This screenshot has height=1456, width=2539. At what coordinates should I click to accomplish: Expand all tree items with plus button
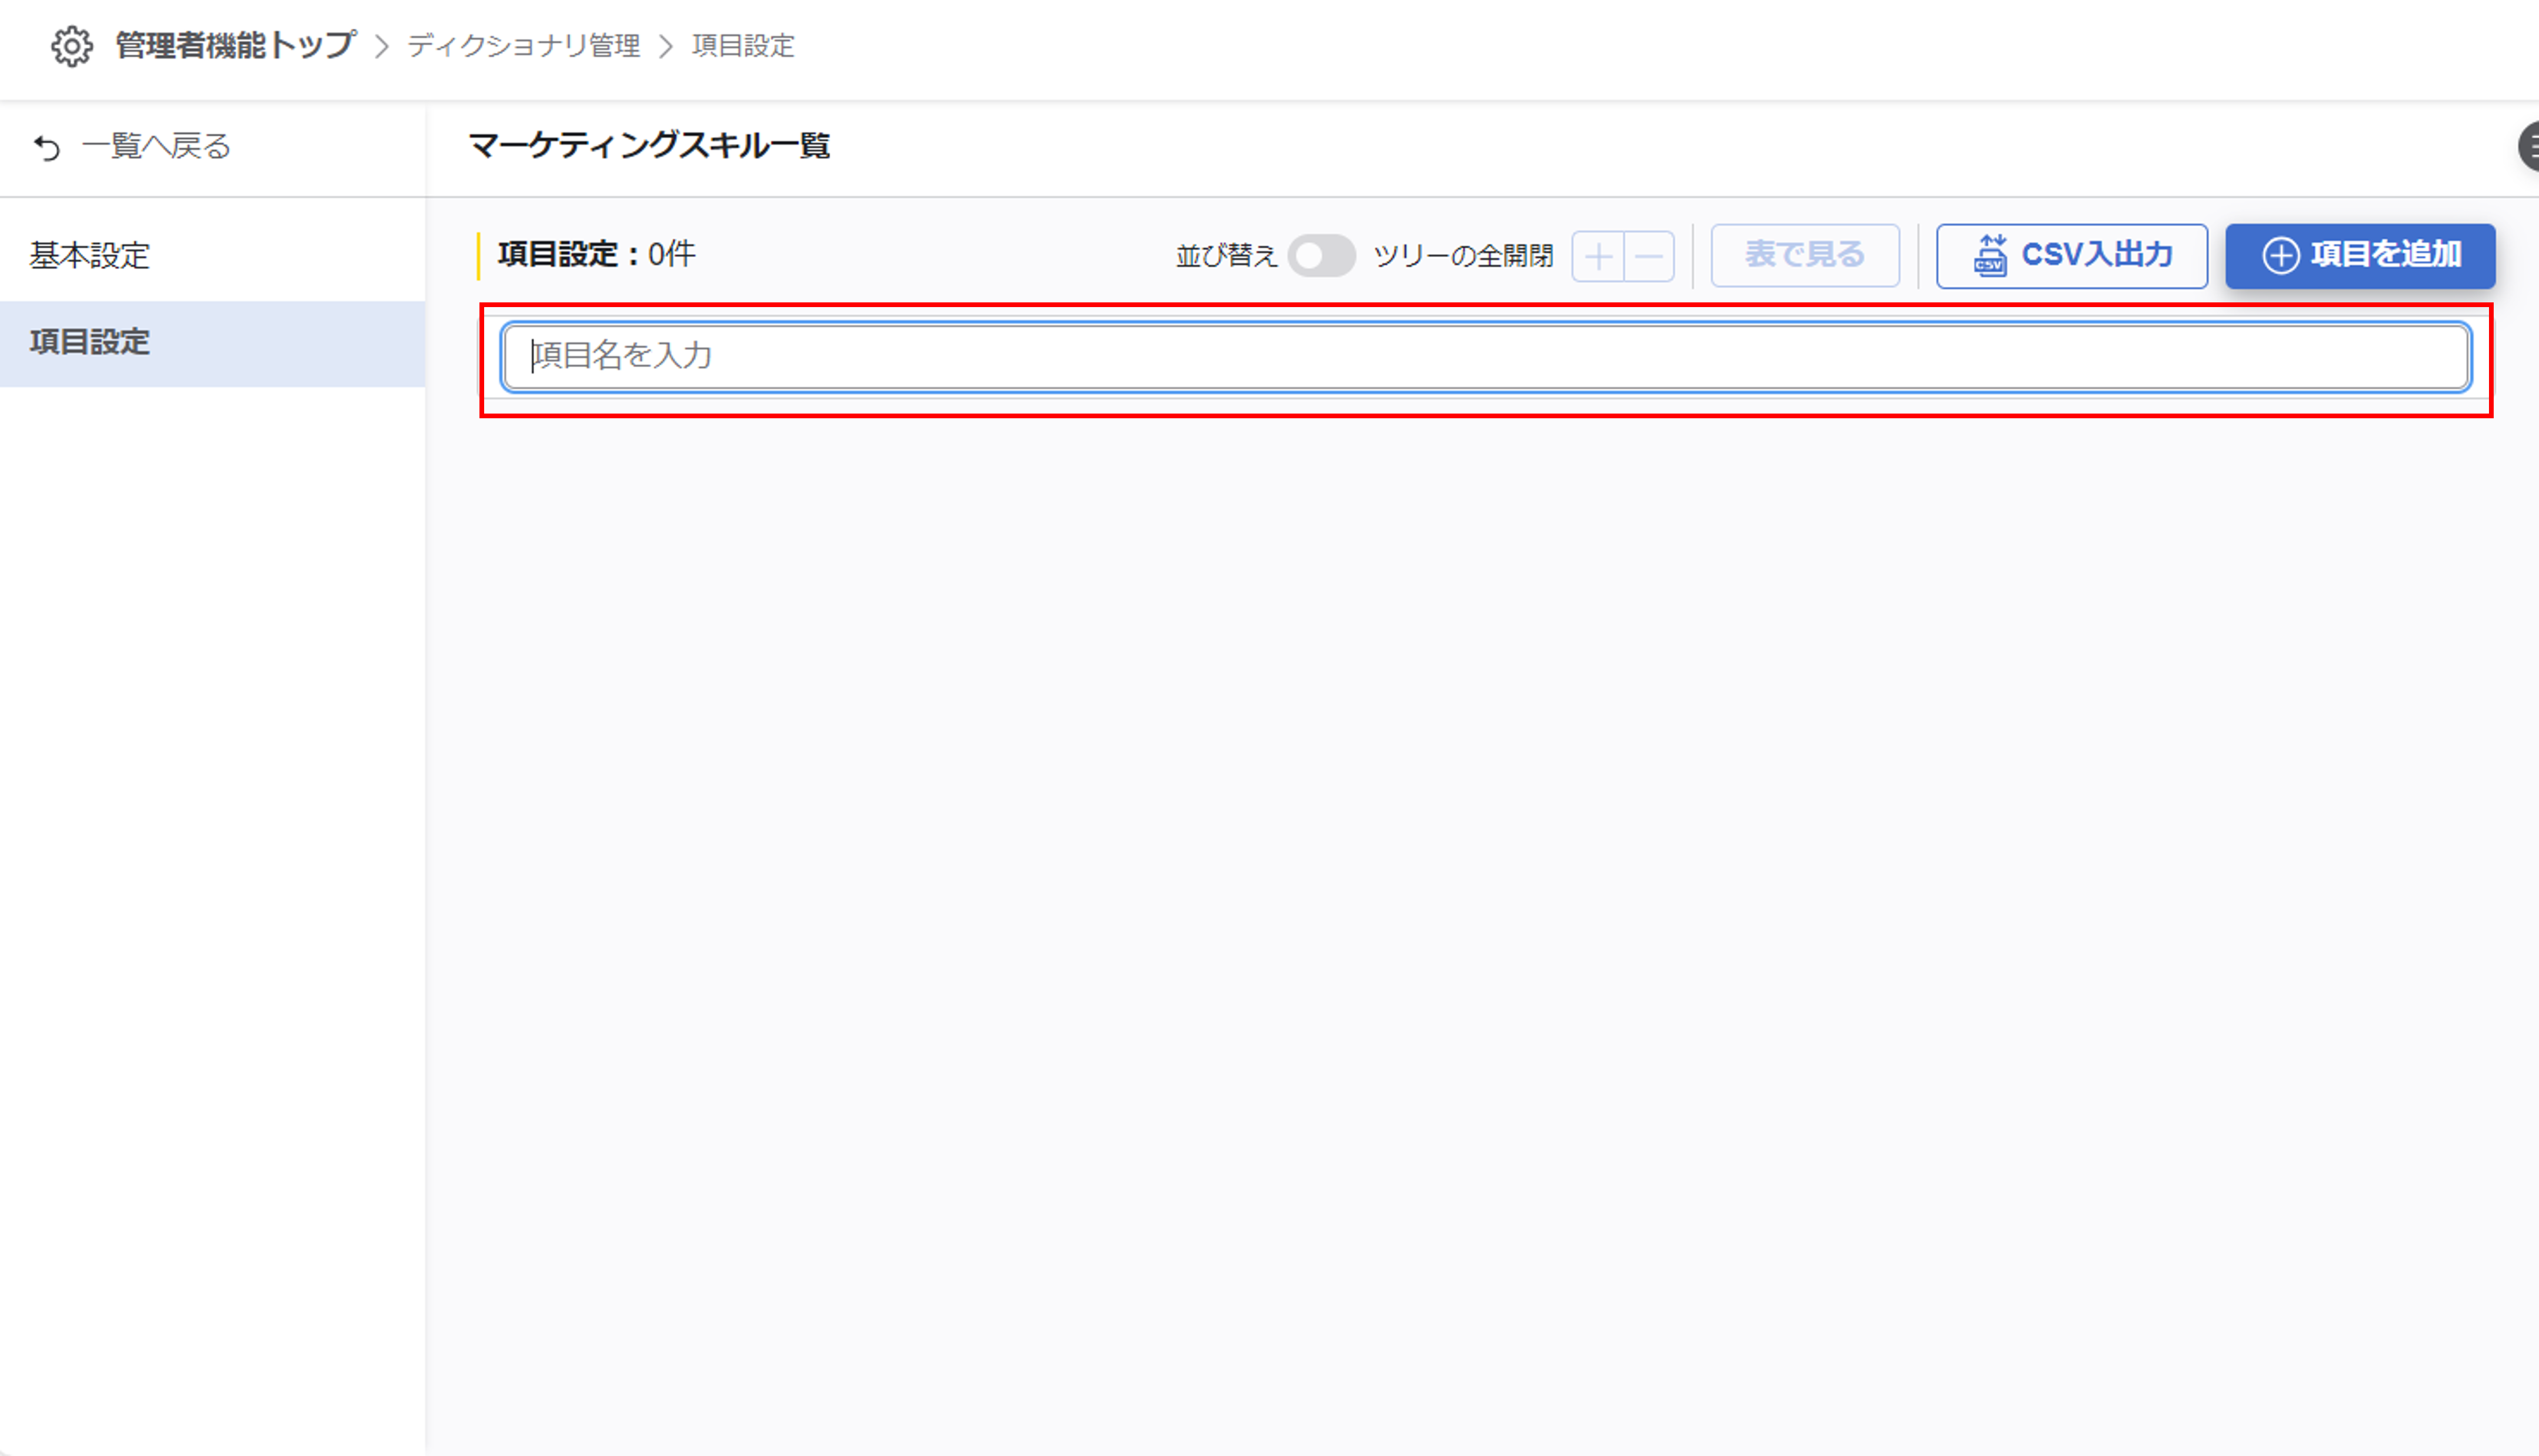1598,257
